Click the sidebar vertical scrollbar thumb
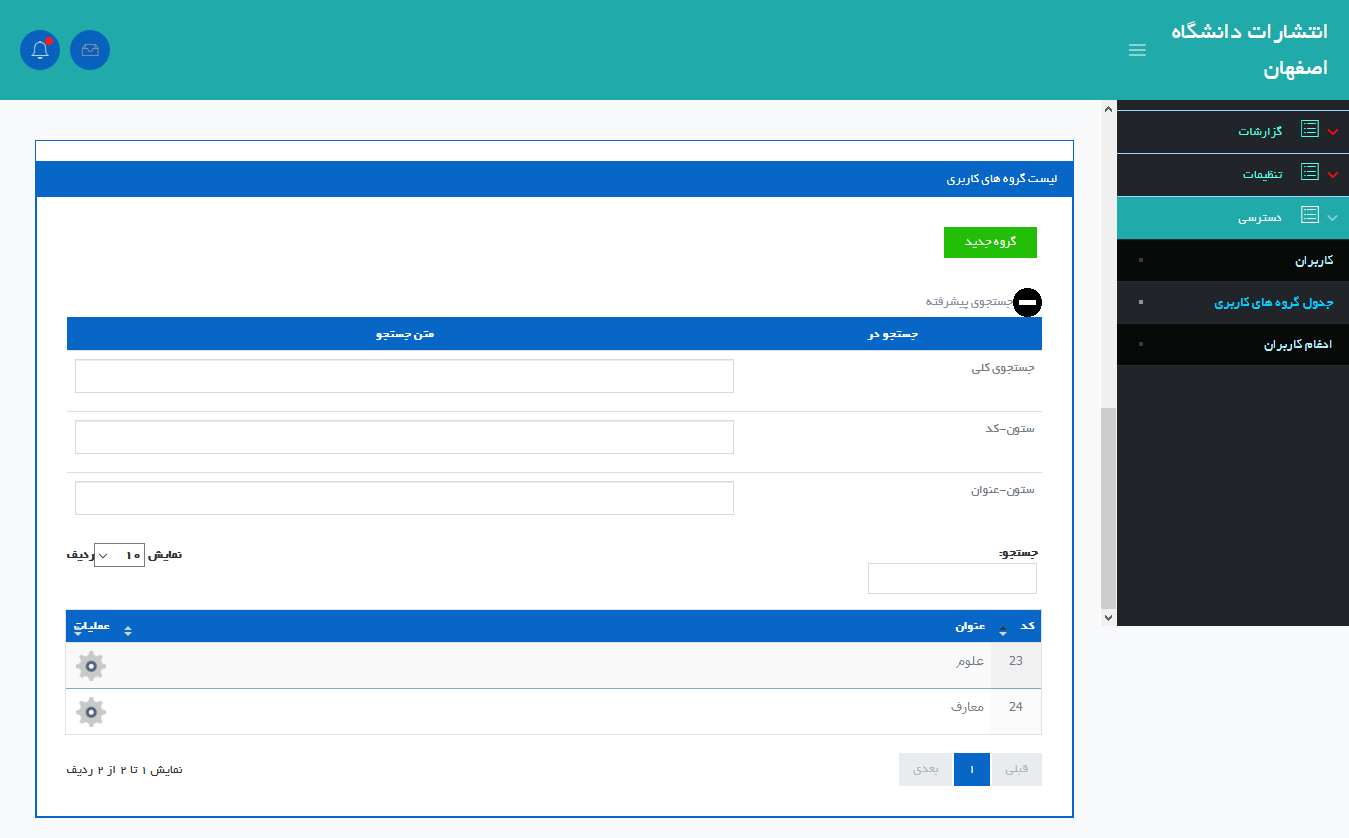The height and width of the screenshot is (838, 1349). click(x=1107, y=507)
